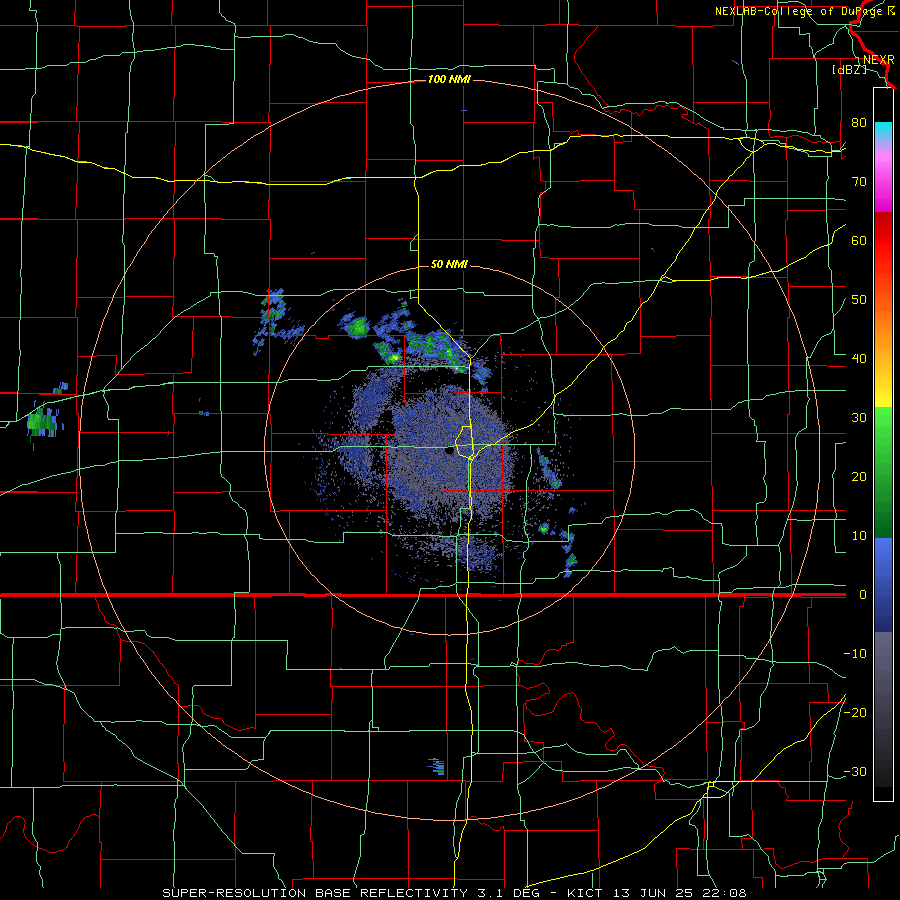Screen dimensions: 900x900
Task: Click the 40 value on the color scale
Action: [859, 359]
